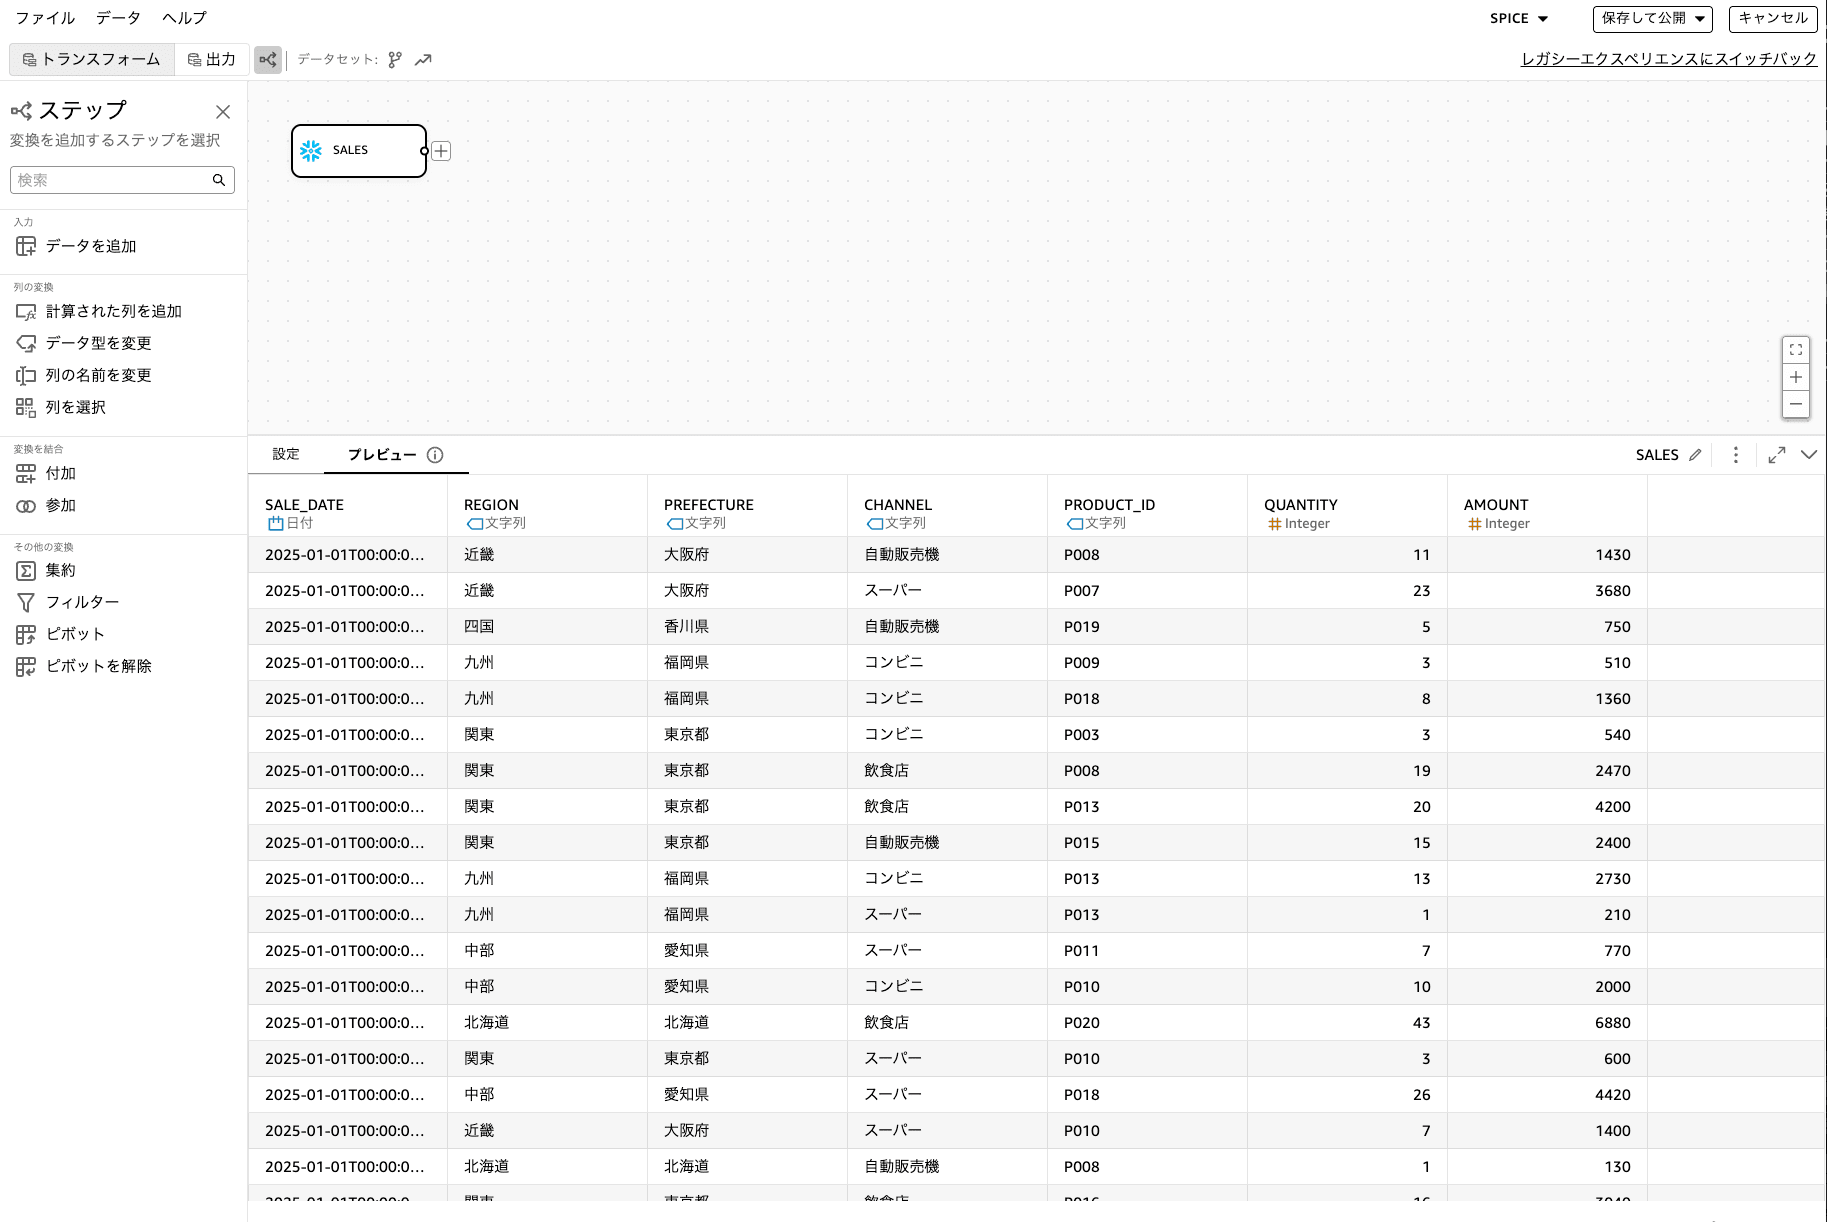Zoom in the canvas with plus button
Screen dimensions: 1827x1222
tap(1796, 377)
